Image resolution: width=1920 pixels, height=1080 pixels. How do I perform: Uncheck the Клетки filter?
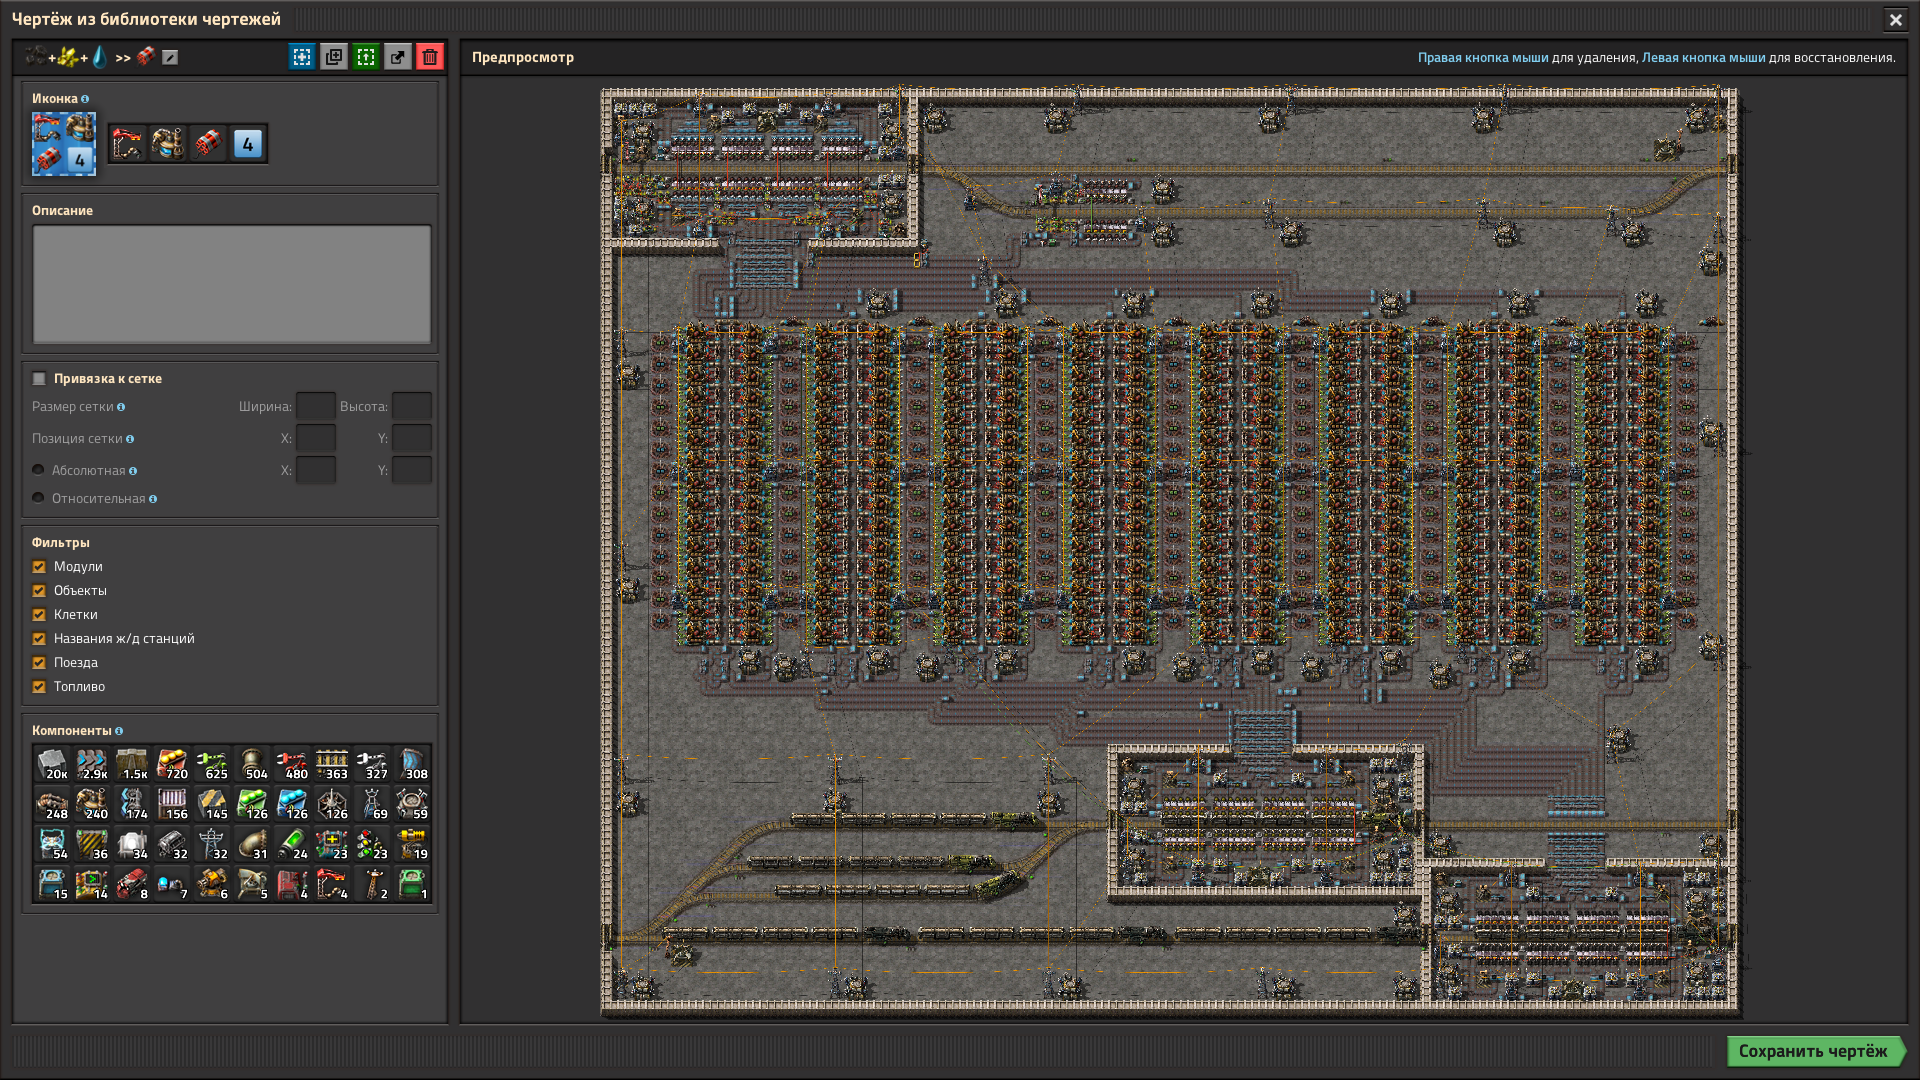39,615
